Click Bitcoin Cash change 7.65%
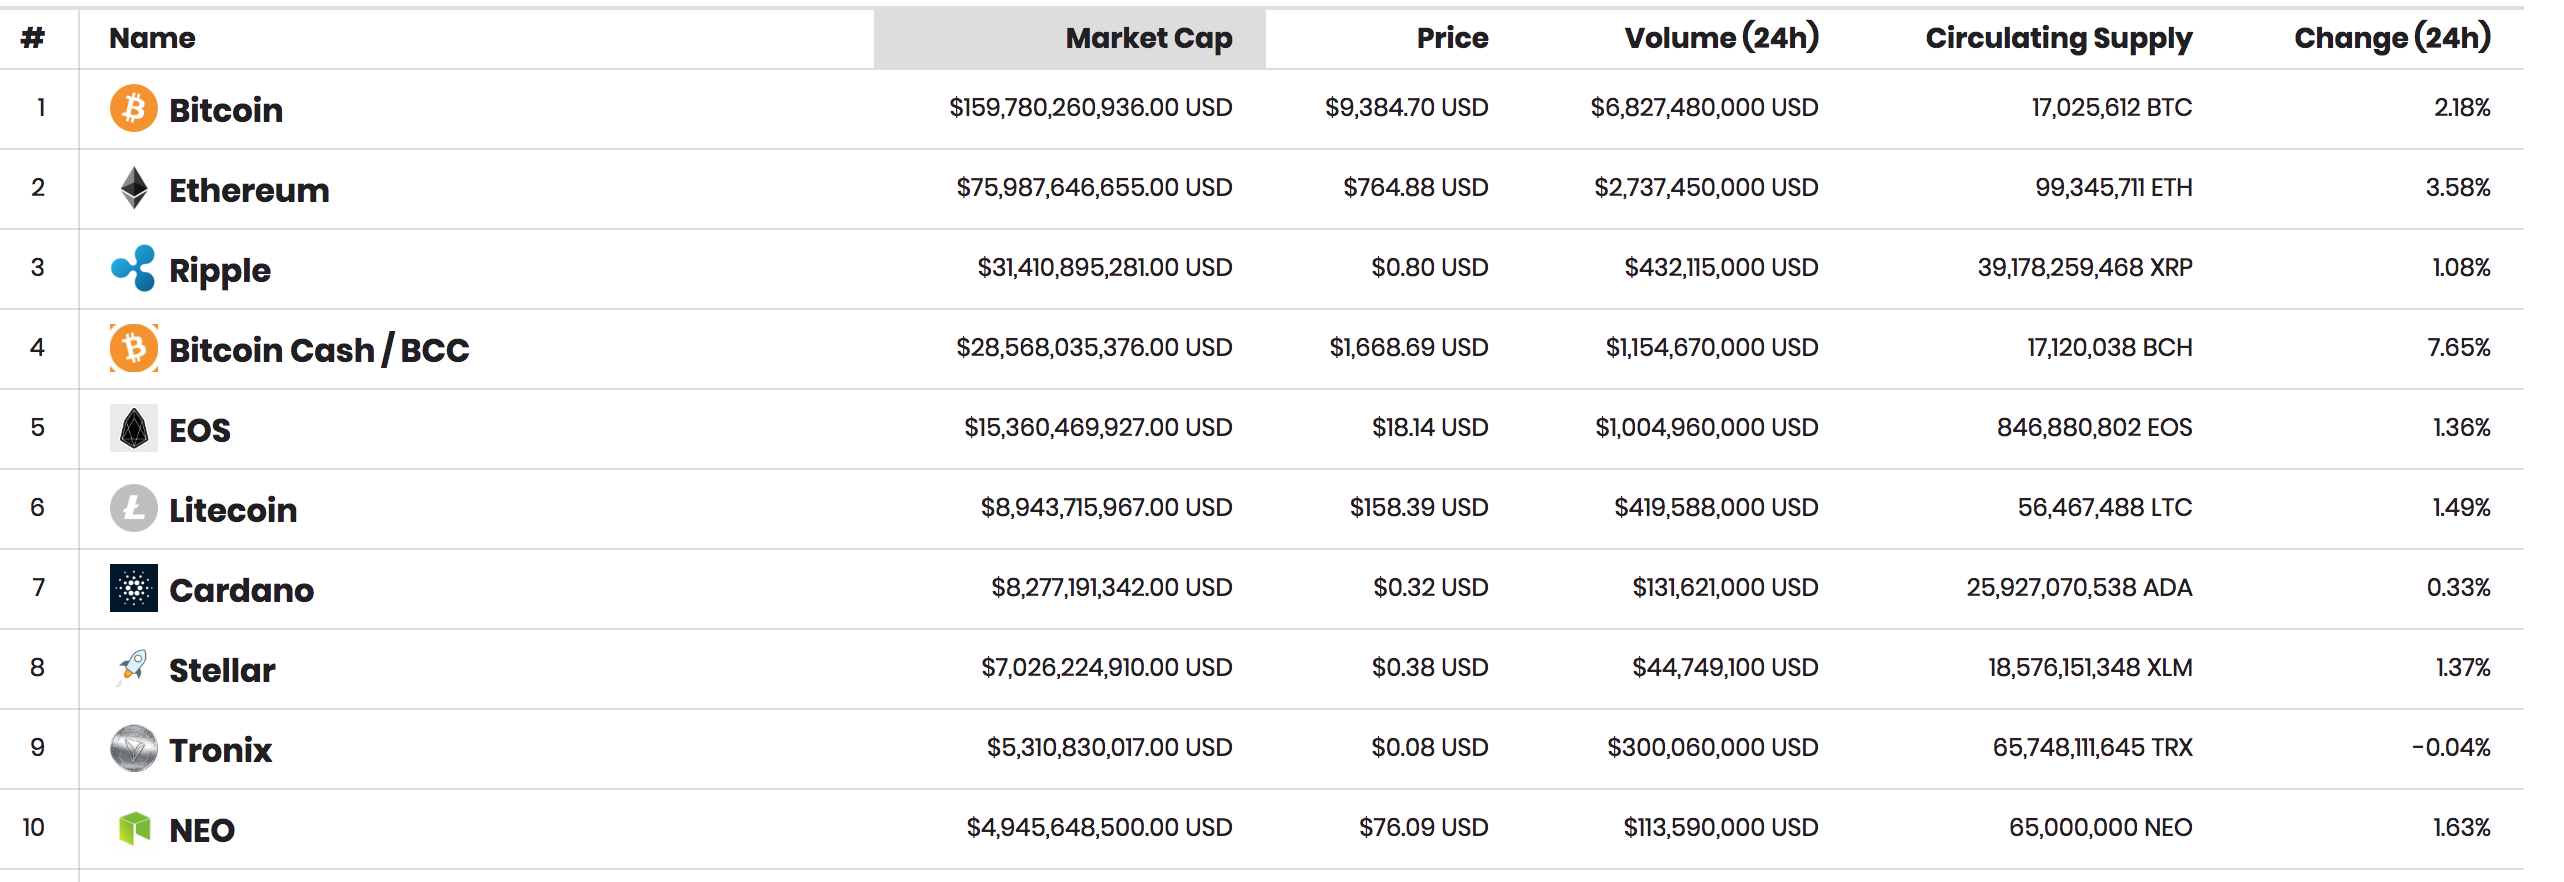Image resolution: width=2564 pixels, height=882 pixels. pos(2459,347)
